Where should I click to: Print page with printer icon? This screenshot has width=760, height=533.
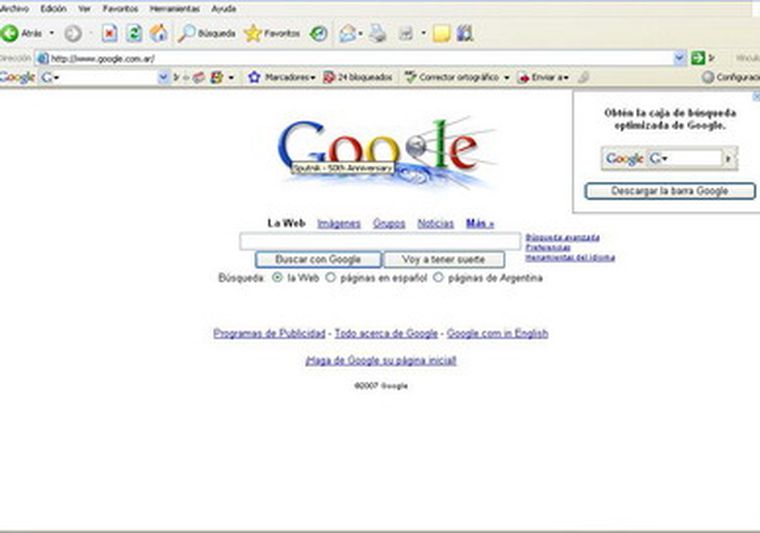pyautogui.click(x=378, y=33)
